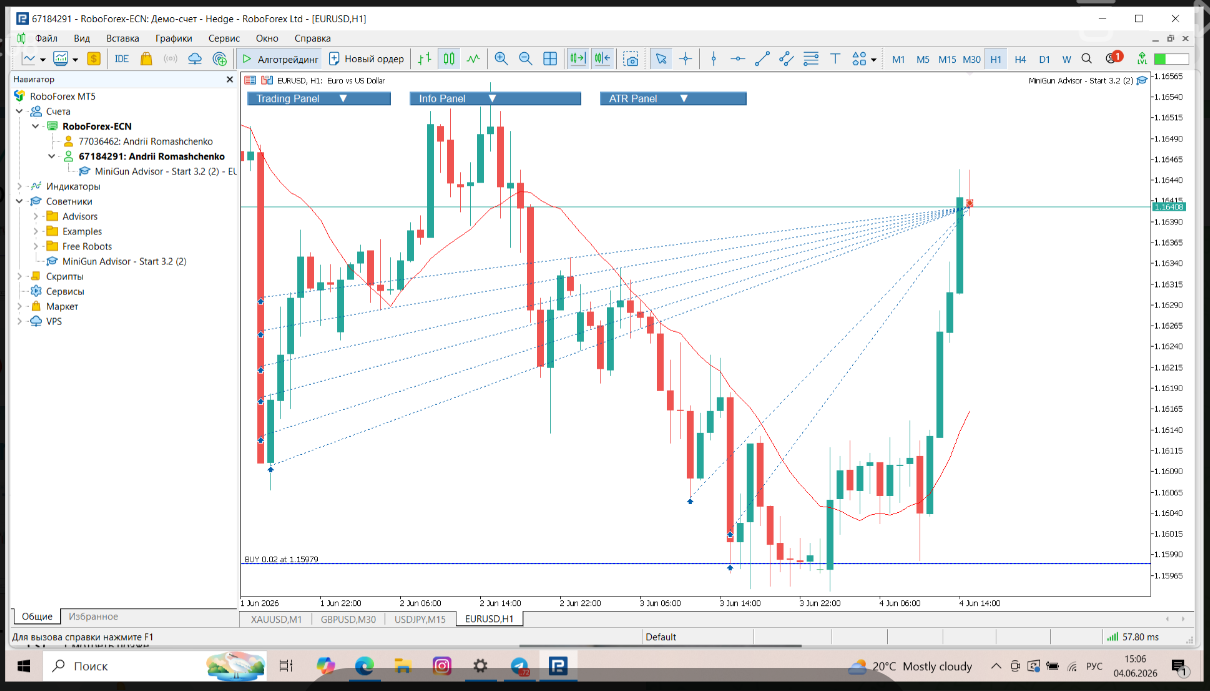Open search with magnifier icon in toolbar
This screenshot has height=691, width=1210.
[x=1087, y=59]
